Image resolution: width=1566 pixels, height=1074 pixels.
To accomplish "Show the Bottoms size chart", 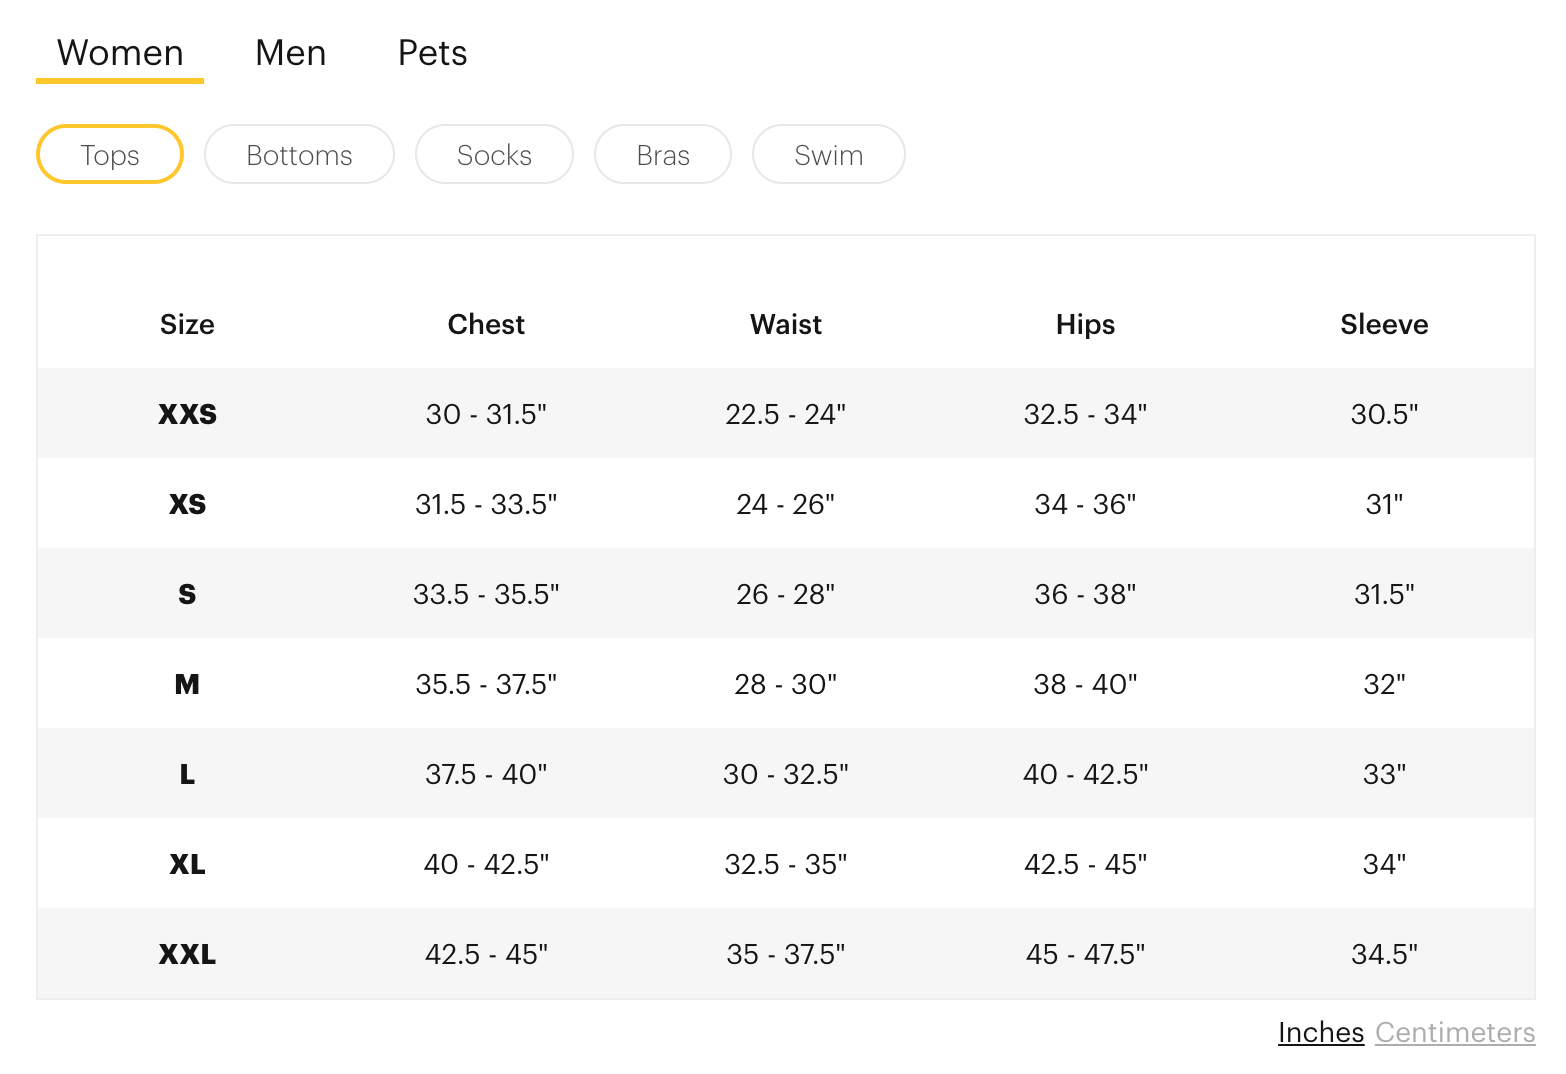I will [299, 155].
